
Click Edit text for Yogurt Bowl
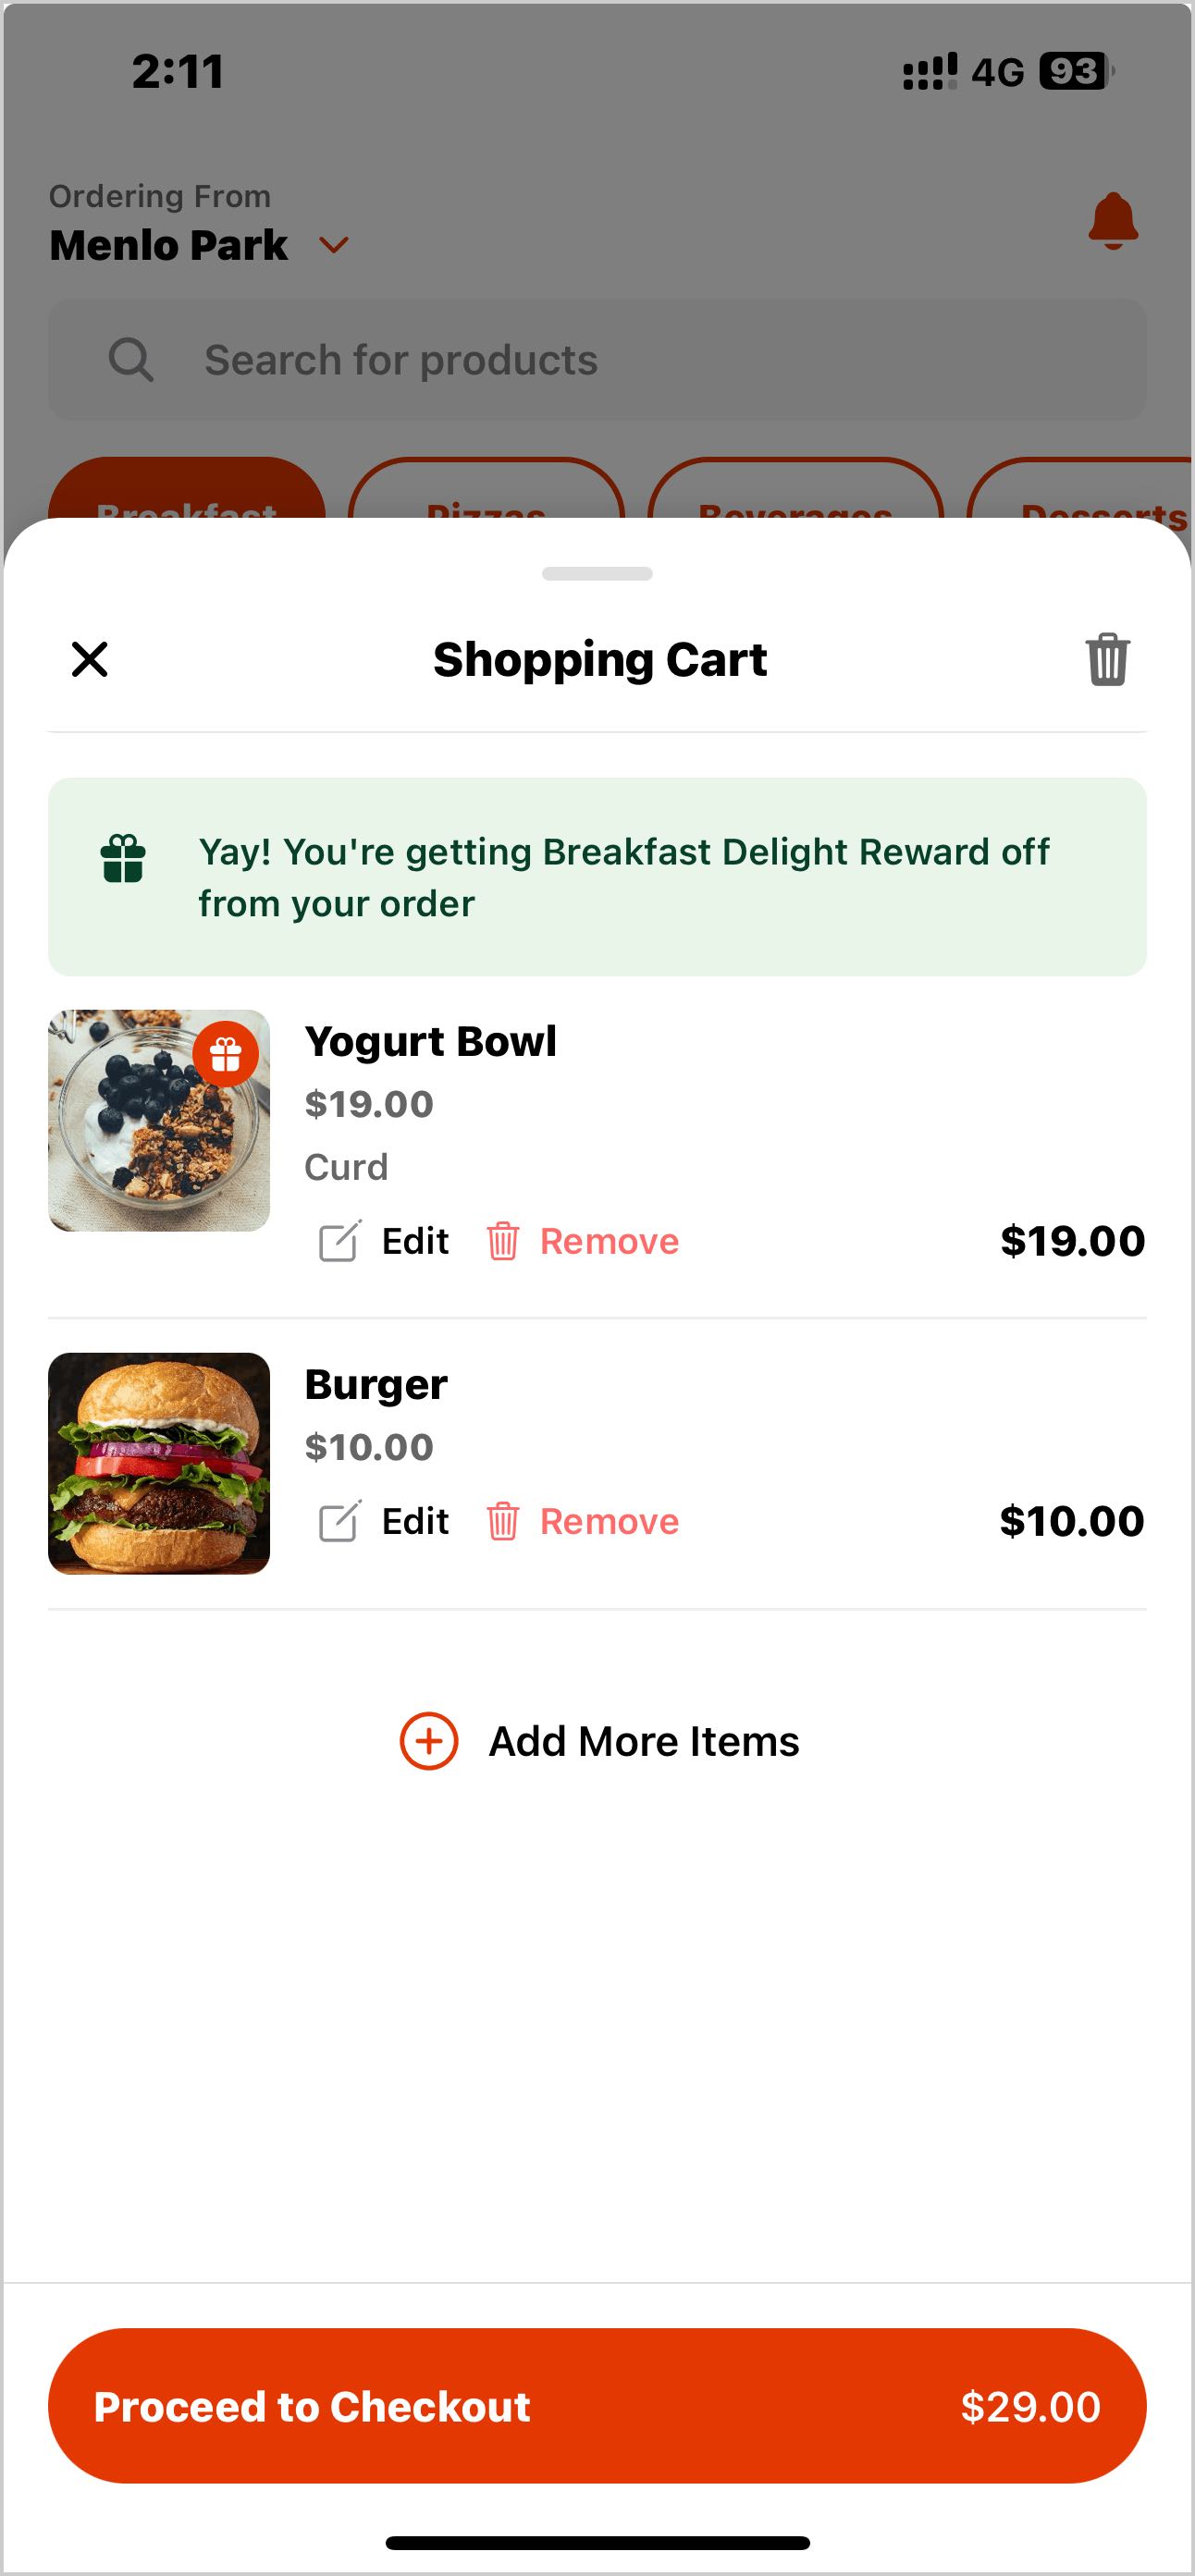pos(415,1241)
